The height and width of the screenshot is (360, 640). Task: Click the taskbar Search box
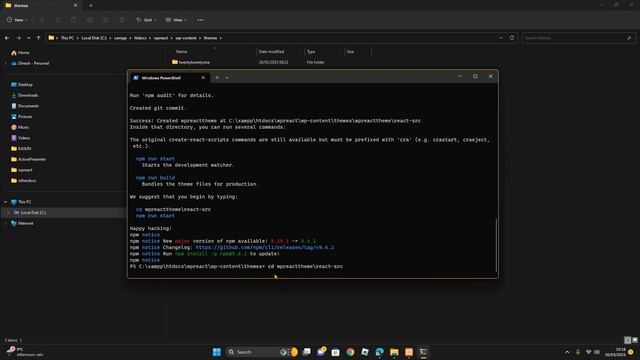tap(261, 352)
